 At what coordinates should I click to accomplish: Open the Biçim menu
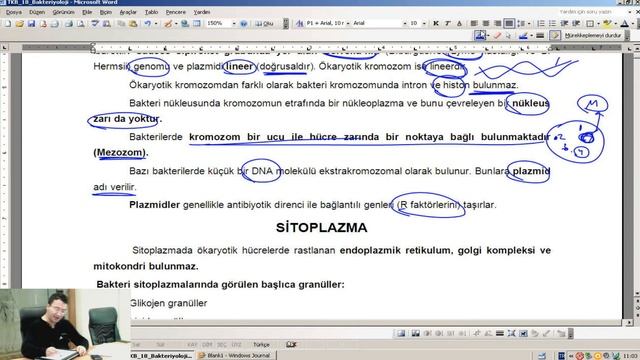(x=106, y=12)
